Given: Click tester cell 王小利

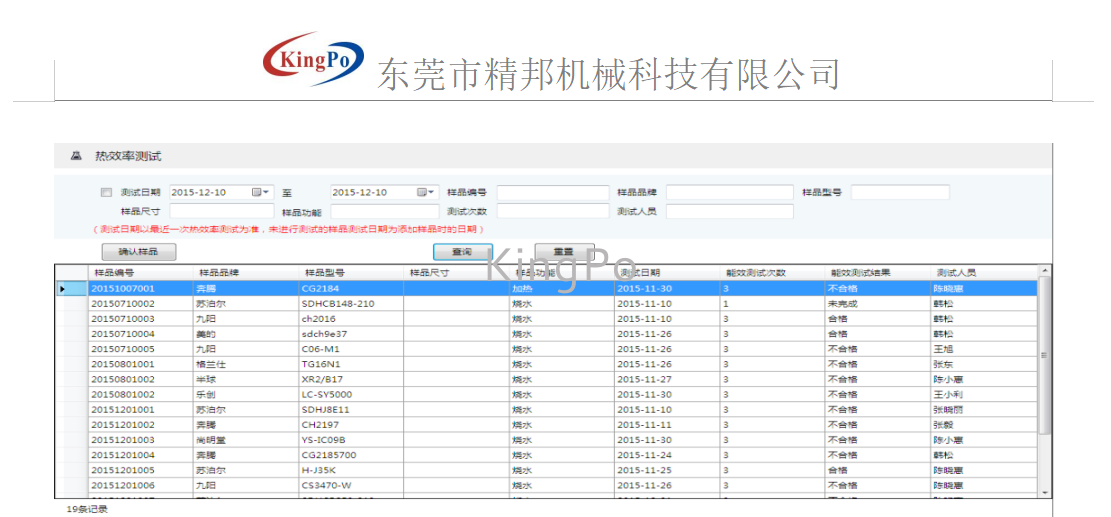Looking at the screenshot, I should click(x=983, y=394).
